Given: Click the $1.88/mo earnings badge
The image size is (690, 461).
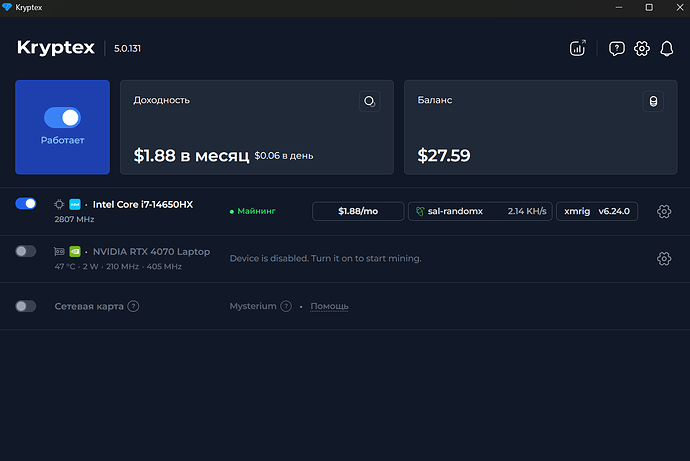Looking at the screenshot, I should (x=358, y=212).
